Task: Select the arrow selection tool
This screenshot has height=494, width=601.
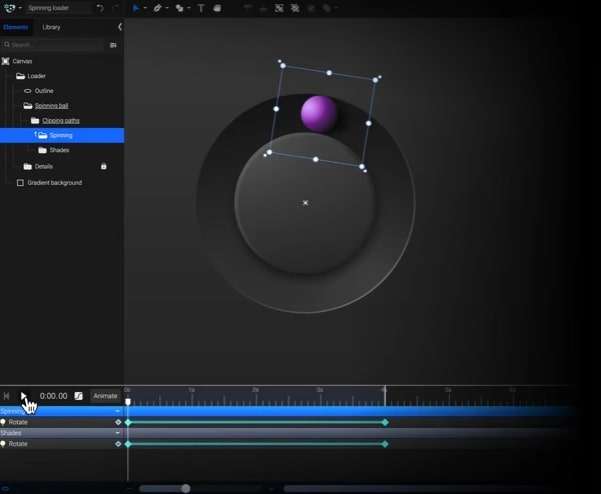Action: 136,8
